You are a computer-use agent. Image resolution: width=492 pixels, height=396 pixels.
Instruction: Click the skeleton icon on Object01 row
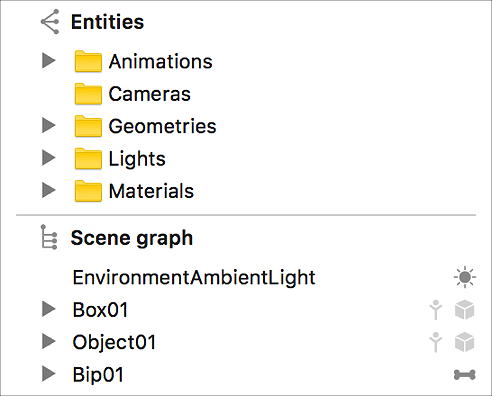pyautogui.click(x=436, y=342)
